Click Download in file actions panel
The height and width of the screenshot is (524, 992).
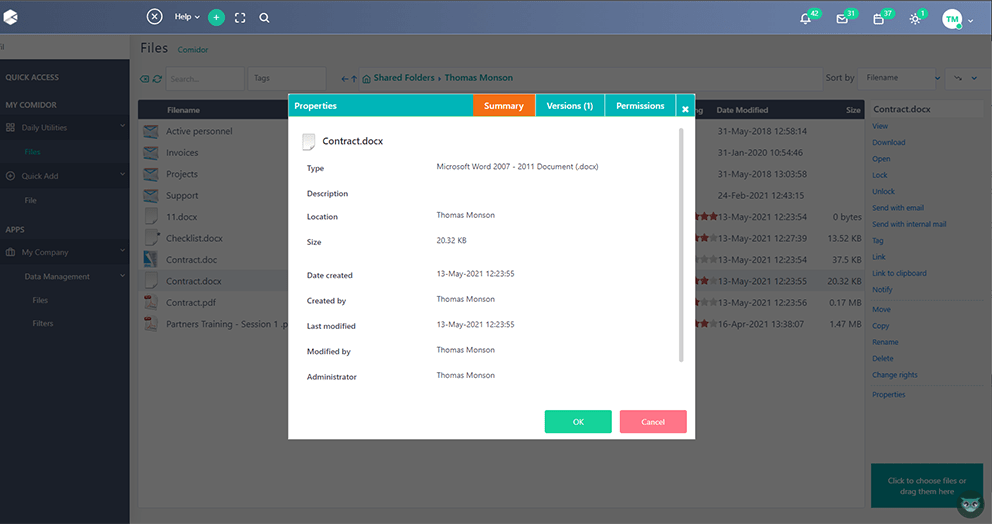(888, 142)
